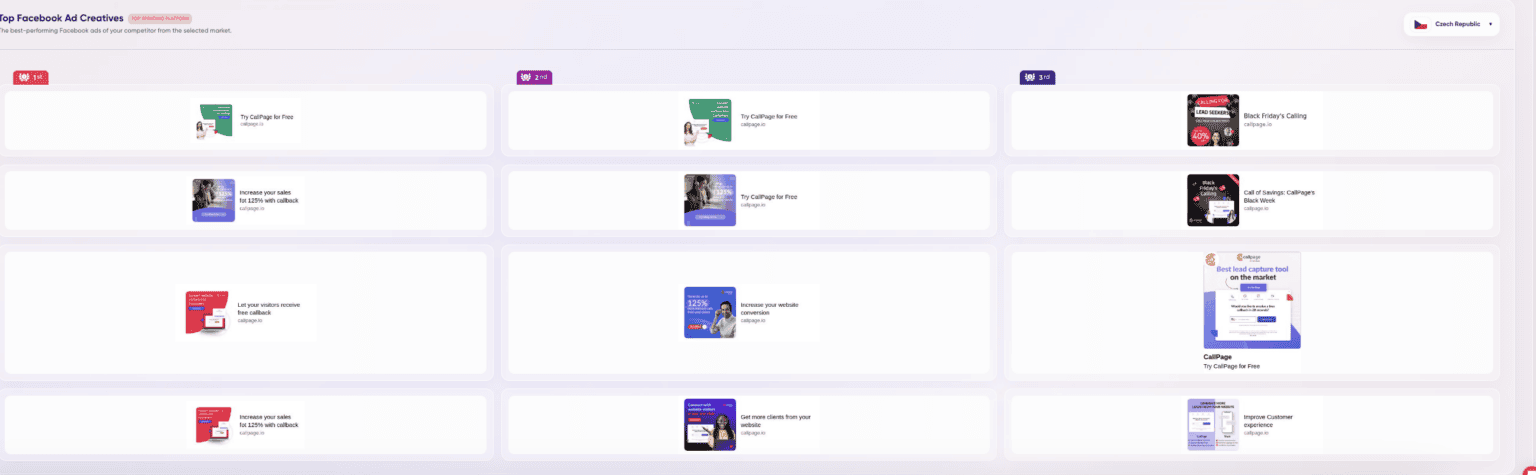The height and width of the screenshot is (475, 1536).
Task: Click the dark blue 3rd rank badge
Action: coord(1037,77)
